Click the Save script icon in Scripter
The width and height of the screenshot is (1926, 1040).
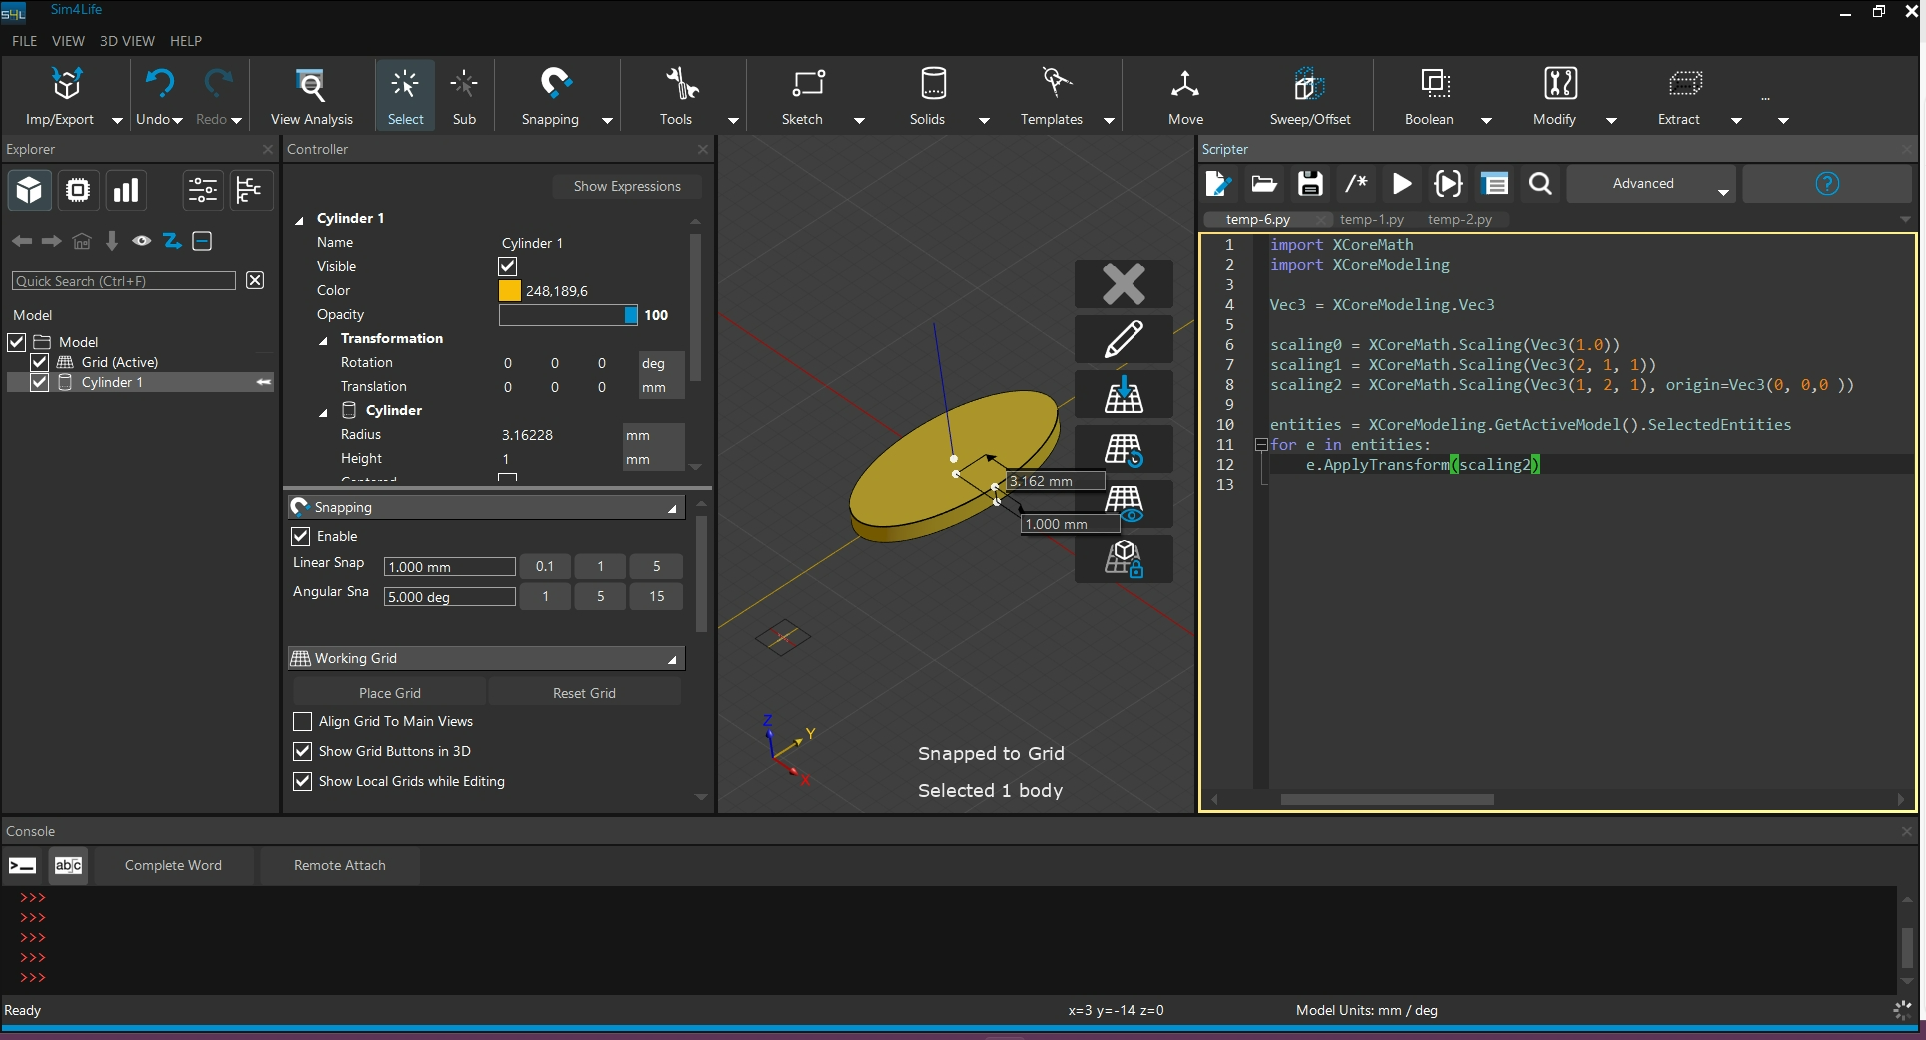click(1310, 184)
